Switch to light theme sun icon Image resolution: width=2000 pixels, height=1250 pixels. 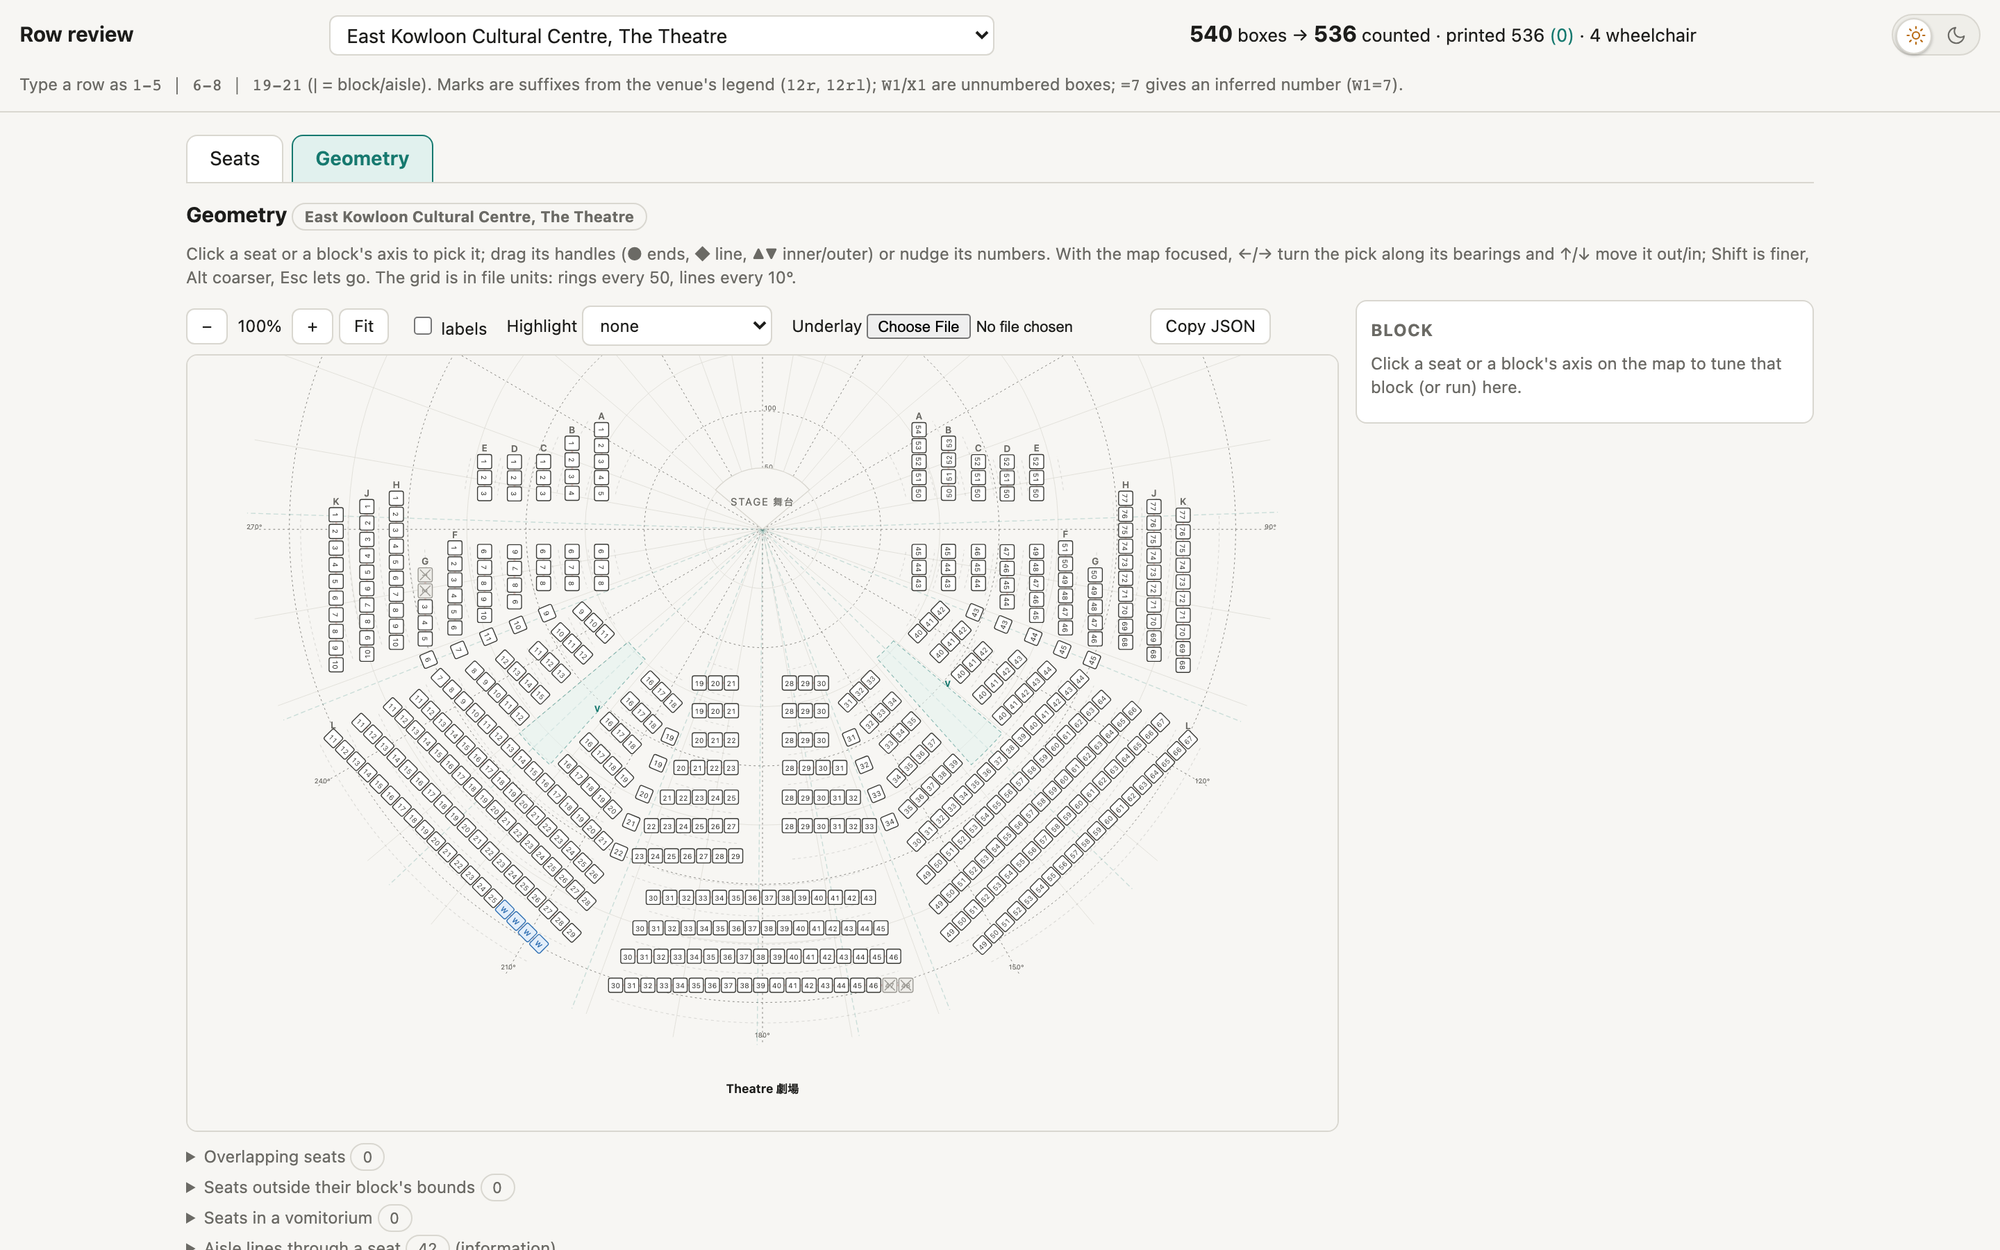tap(1915, 36)
